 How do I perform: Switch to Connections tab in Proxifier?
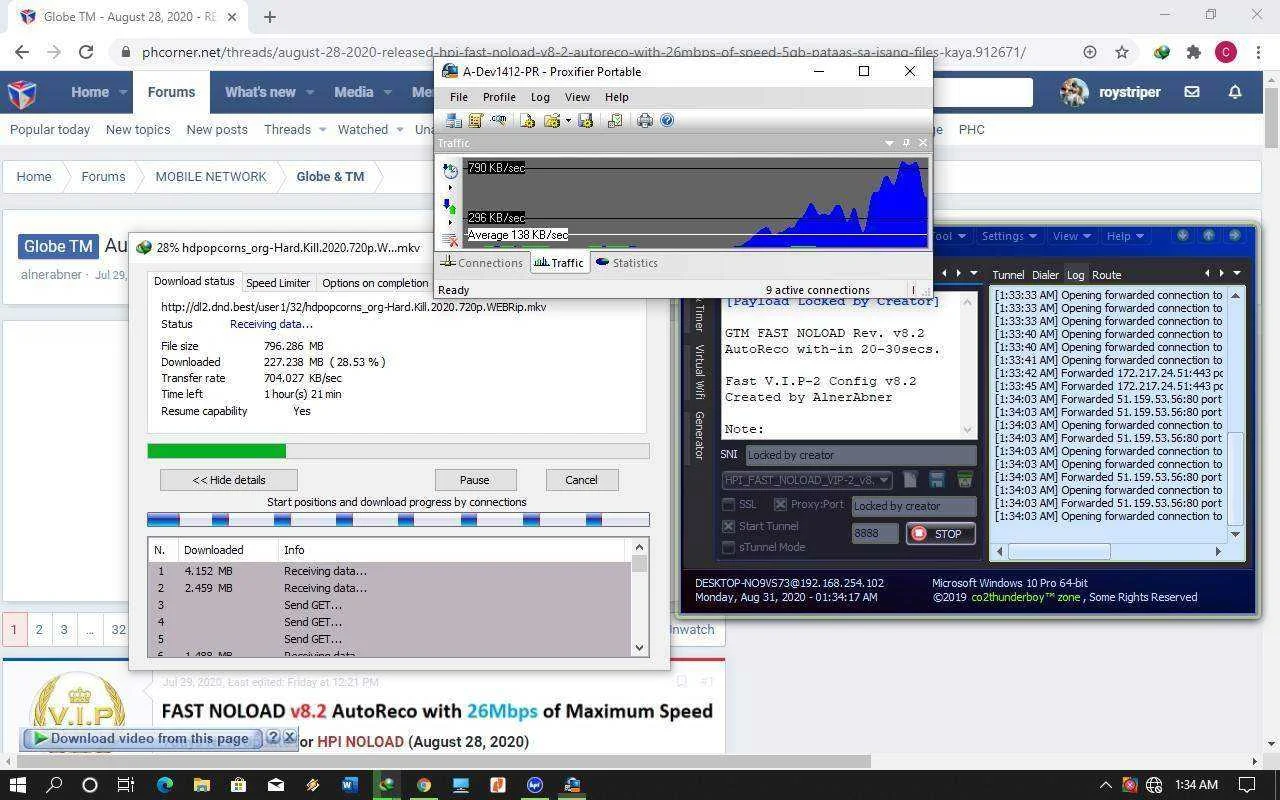(x=482, y=263)
